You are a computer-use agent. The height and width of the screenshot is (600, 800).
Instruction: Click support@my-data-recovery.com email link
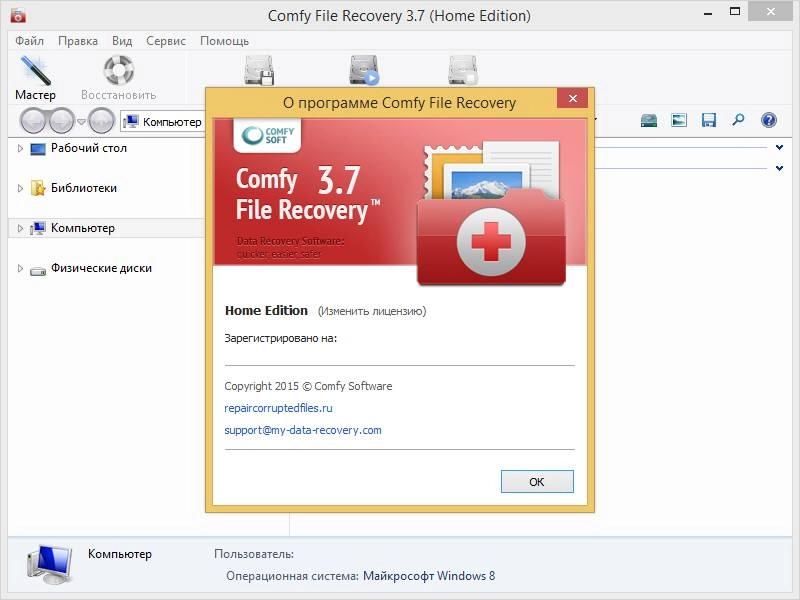tap(303, 430)
